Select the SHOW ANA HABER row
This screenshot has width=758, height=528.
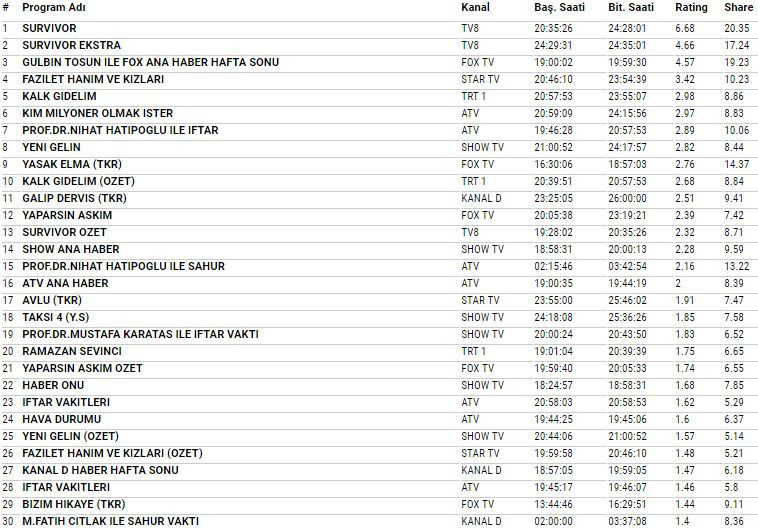click(70, 249)
